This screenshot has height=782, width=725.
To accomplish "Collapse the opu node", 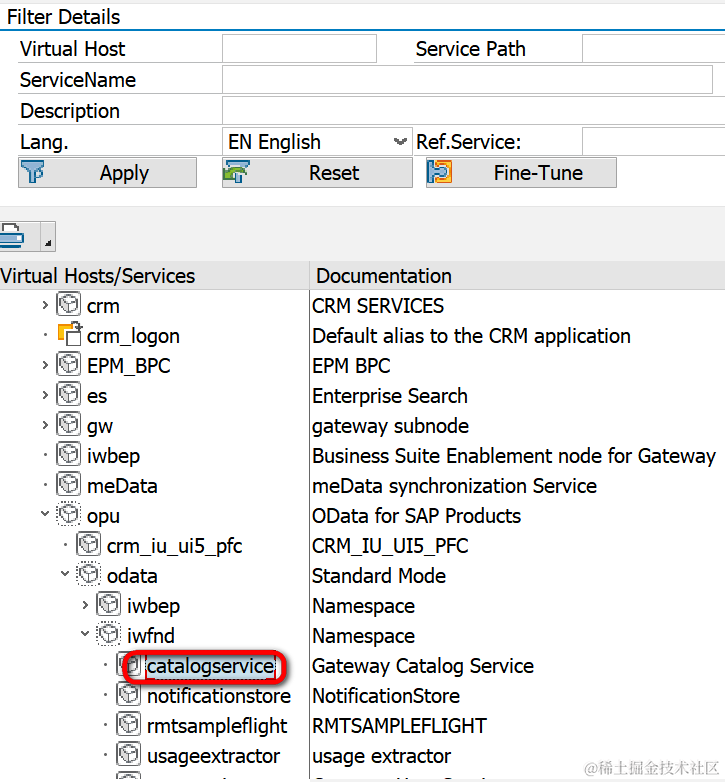I will (x=45, y=514).
